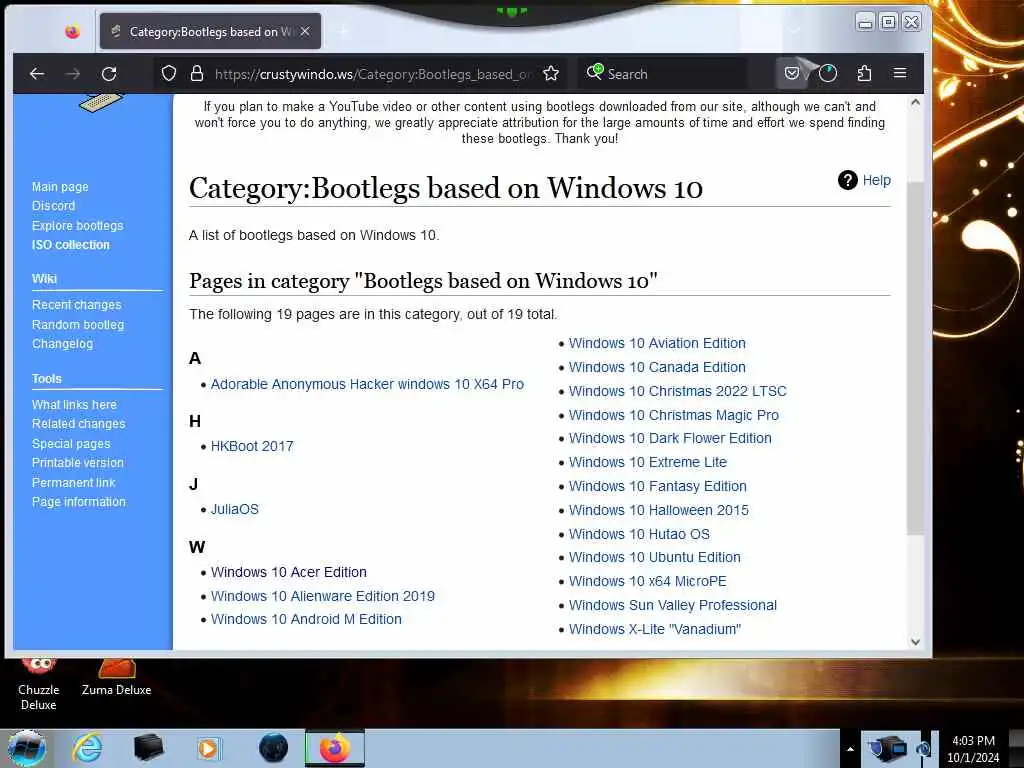Open Windows 10 Christmas Magic Pro

pos(674,415)
